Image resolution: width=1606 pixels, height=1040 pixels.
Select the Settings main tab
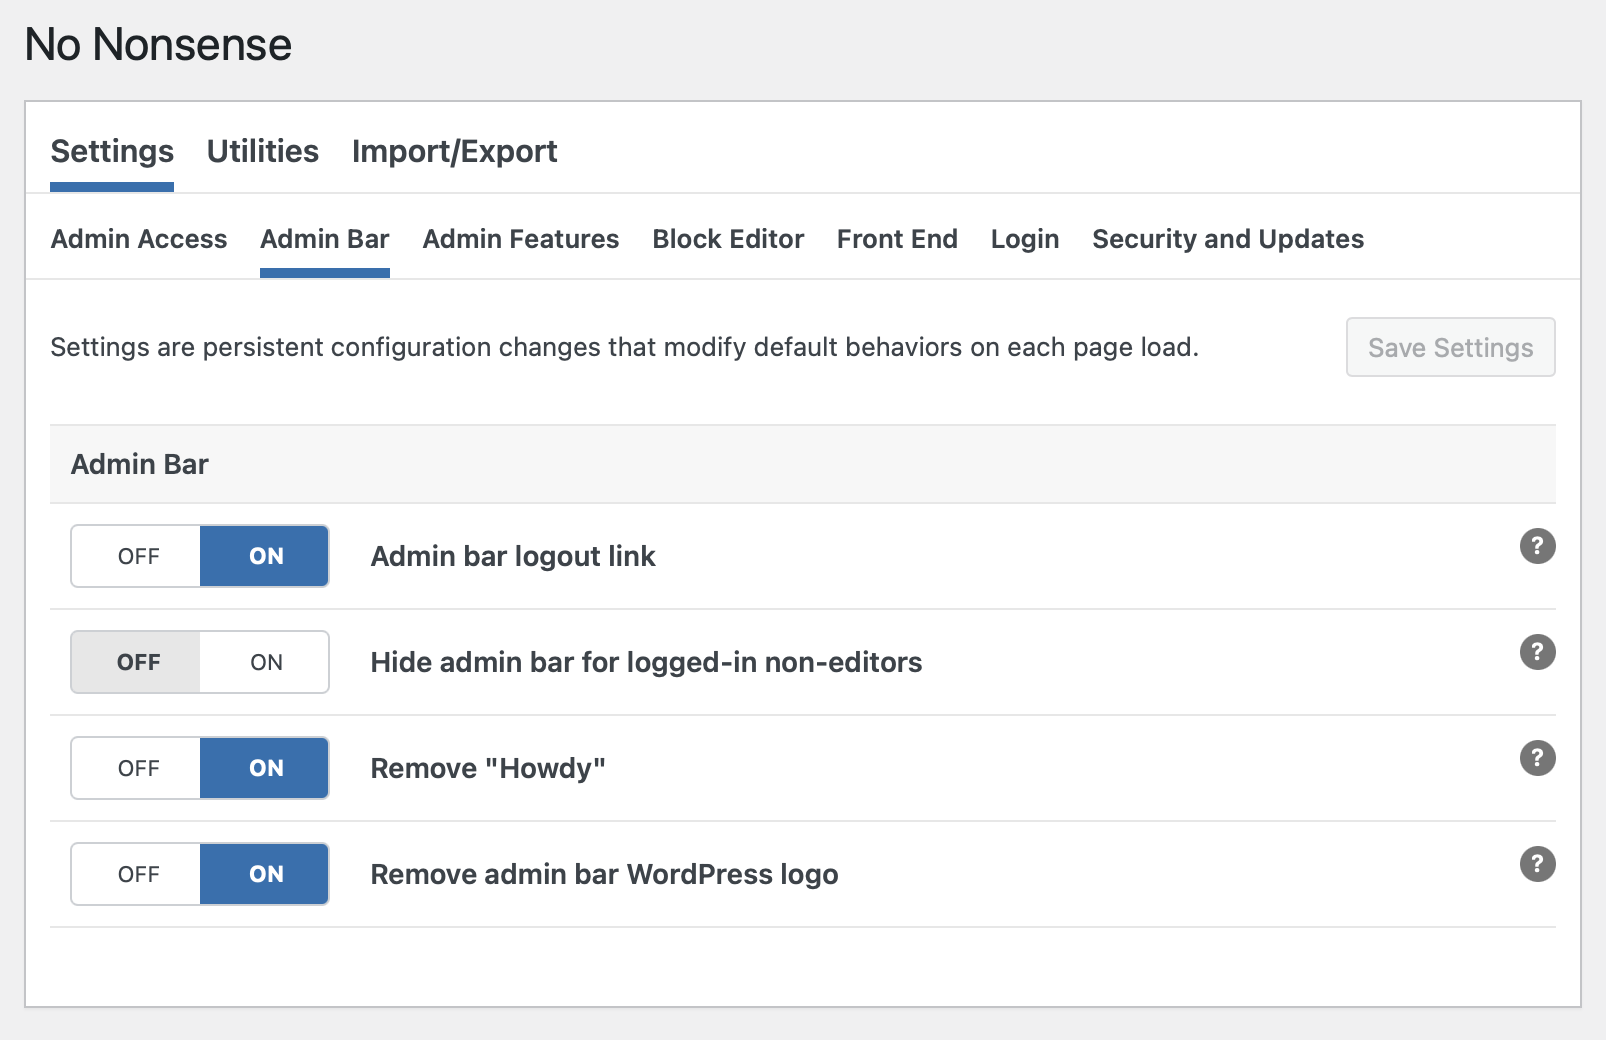point(112,151)
